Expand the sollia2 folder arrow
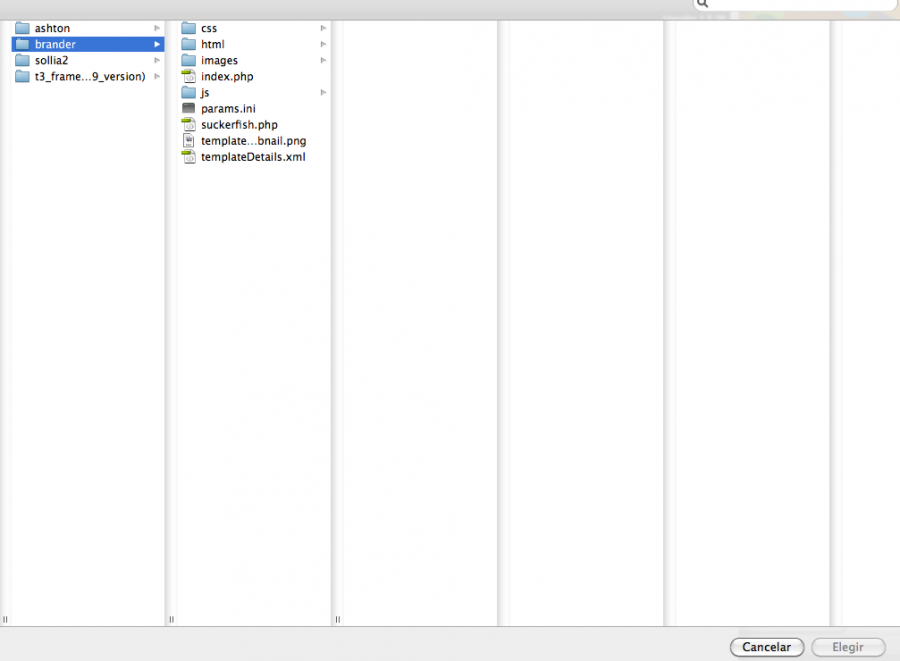Image resolution: width=900 pixels, height=661 pixels. tap(157, 60)
